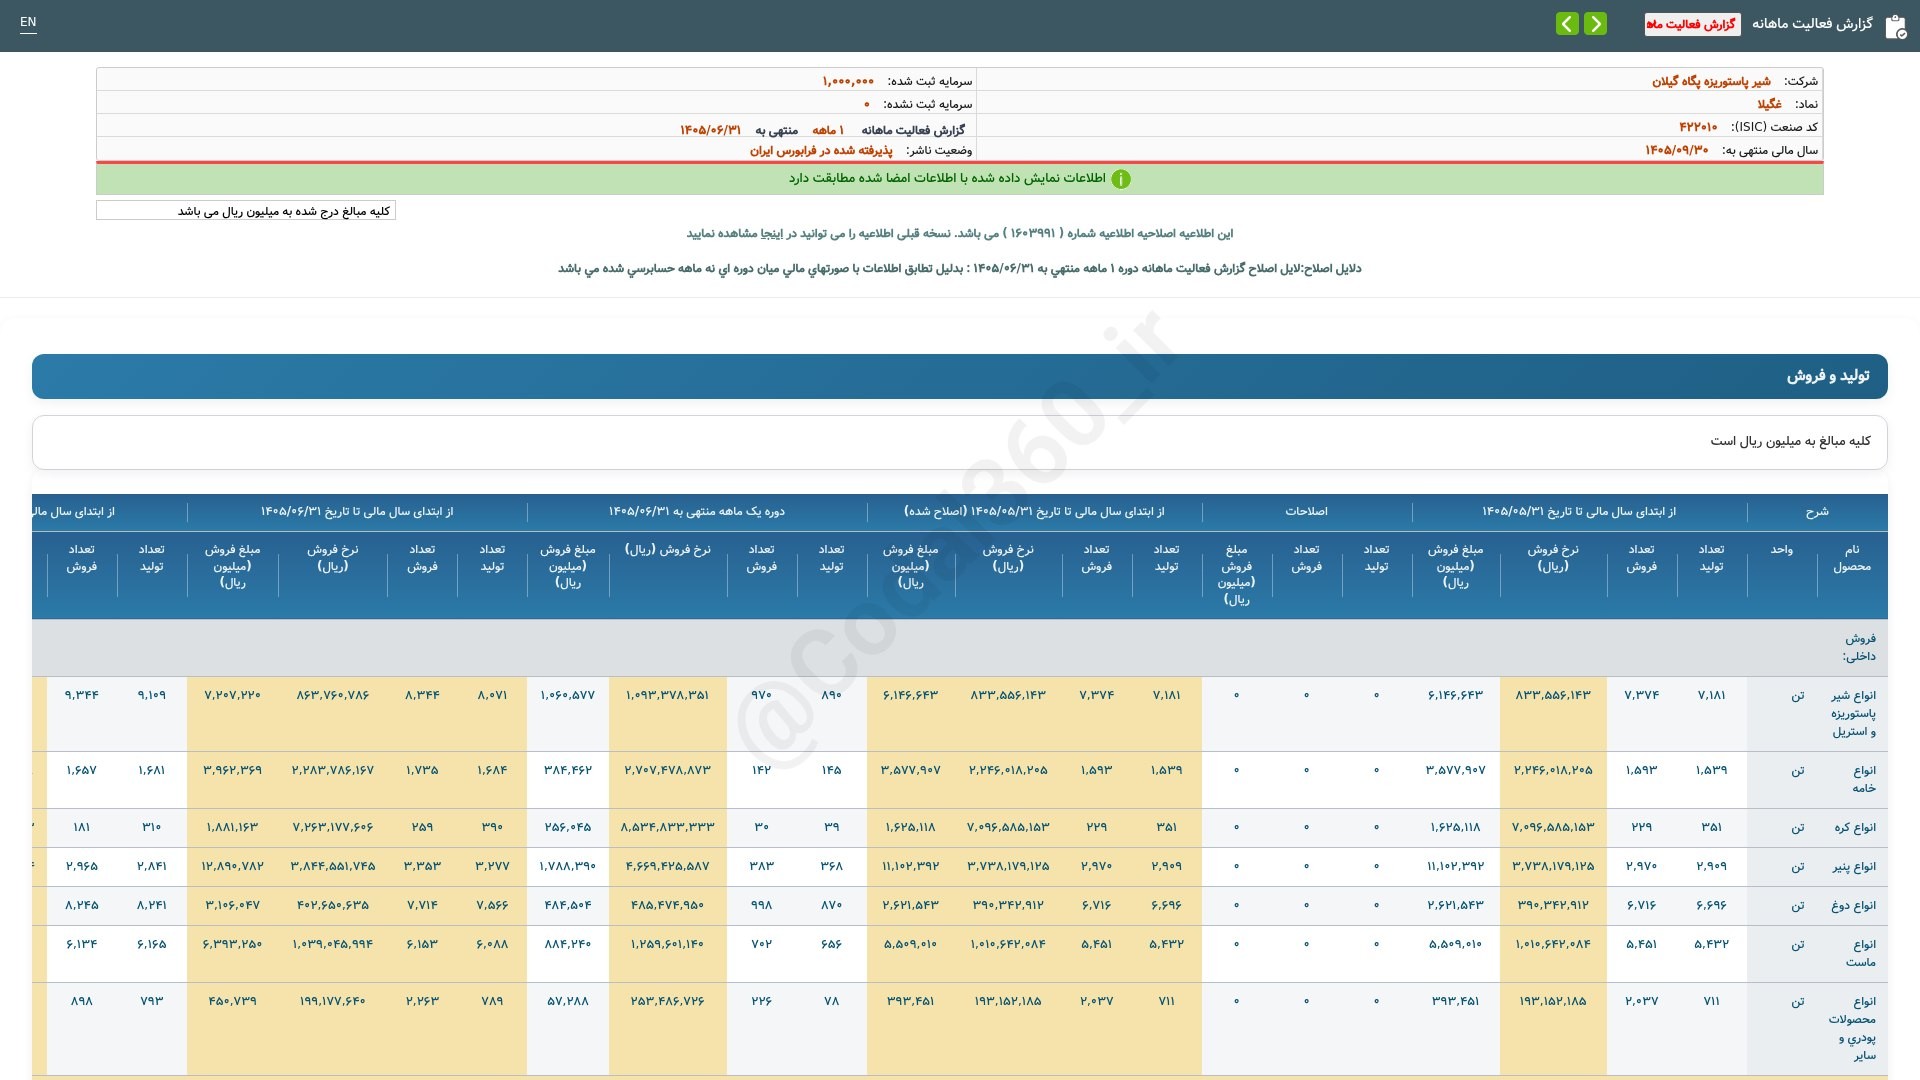Click the green left arrow button
Viewport: 1920px width, 1080px height.
pyautogui.click(x=1567, y=24)
